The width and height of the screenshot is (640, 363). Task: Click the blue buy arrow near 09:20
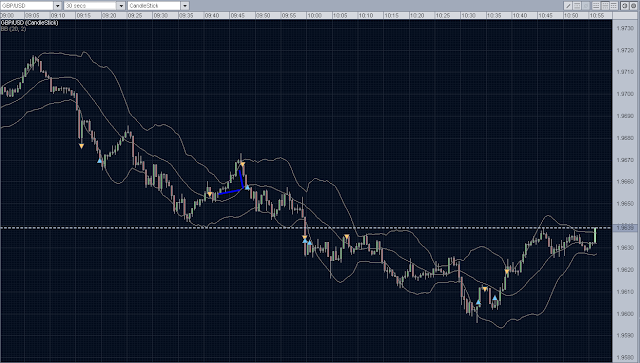point(100,160)
